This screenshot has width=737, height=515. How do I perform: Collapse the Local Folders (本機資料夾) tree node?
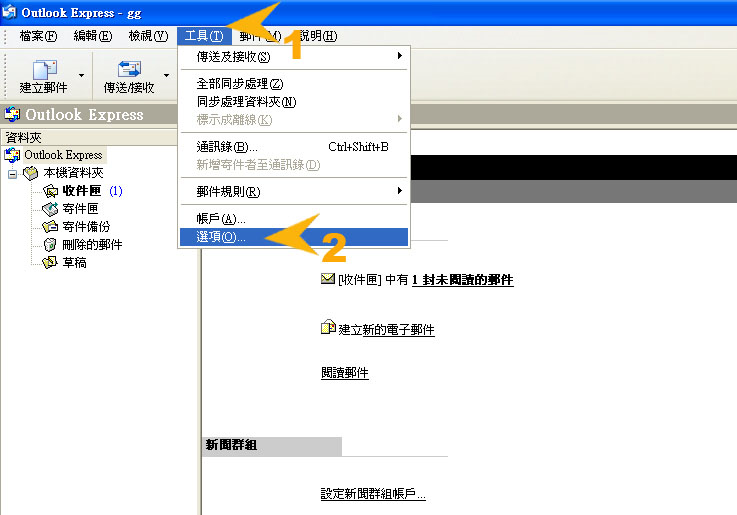coord(13,174)
